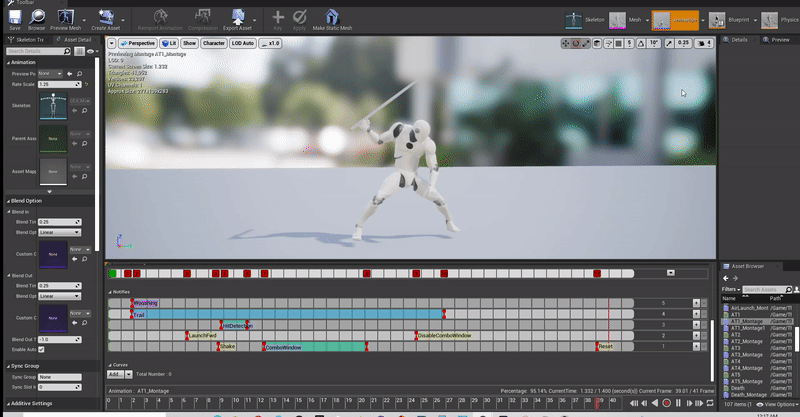
Task: Step one frame backward
Action: 644,403
